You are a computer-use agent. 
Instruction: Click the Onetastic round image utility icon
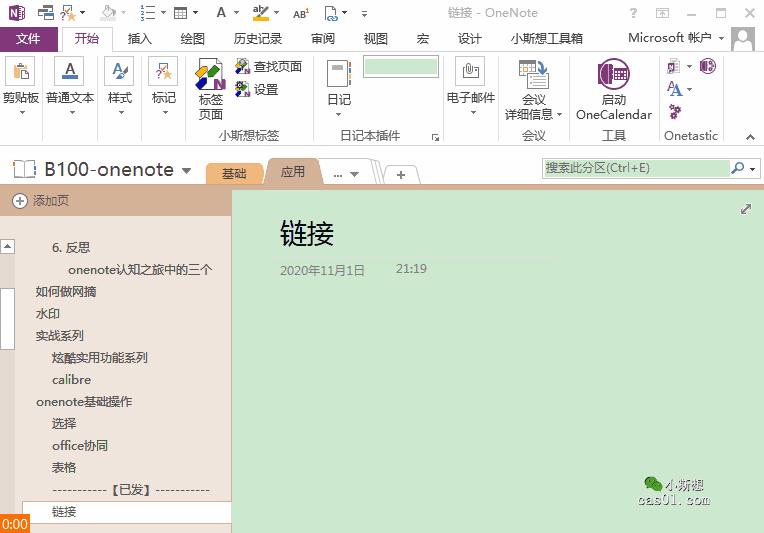pos(707,66)
